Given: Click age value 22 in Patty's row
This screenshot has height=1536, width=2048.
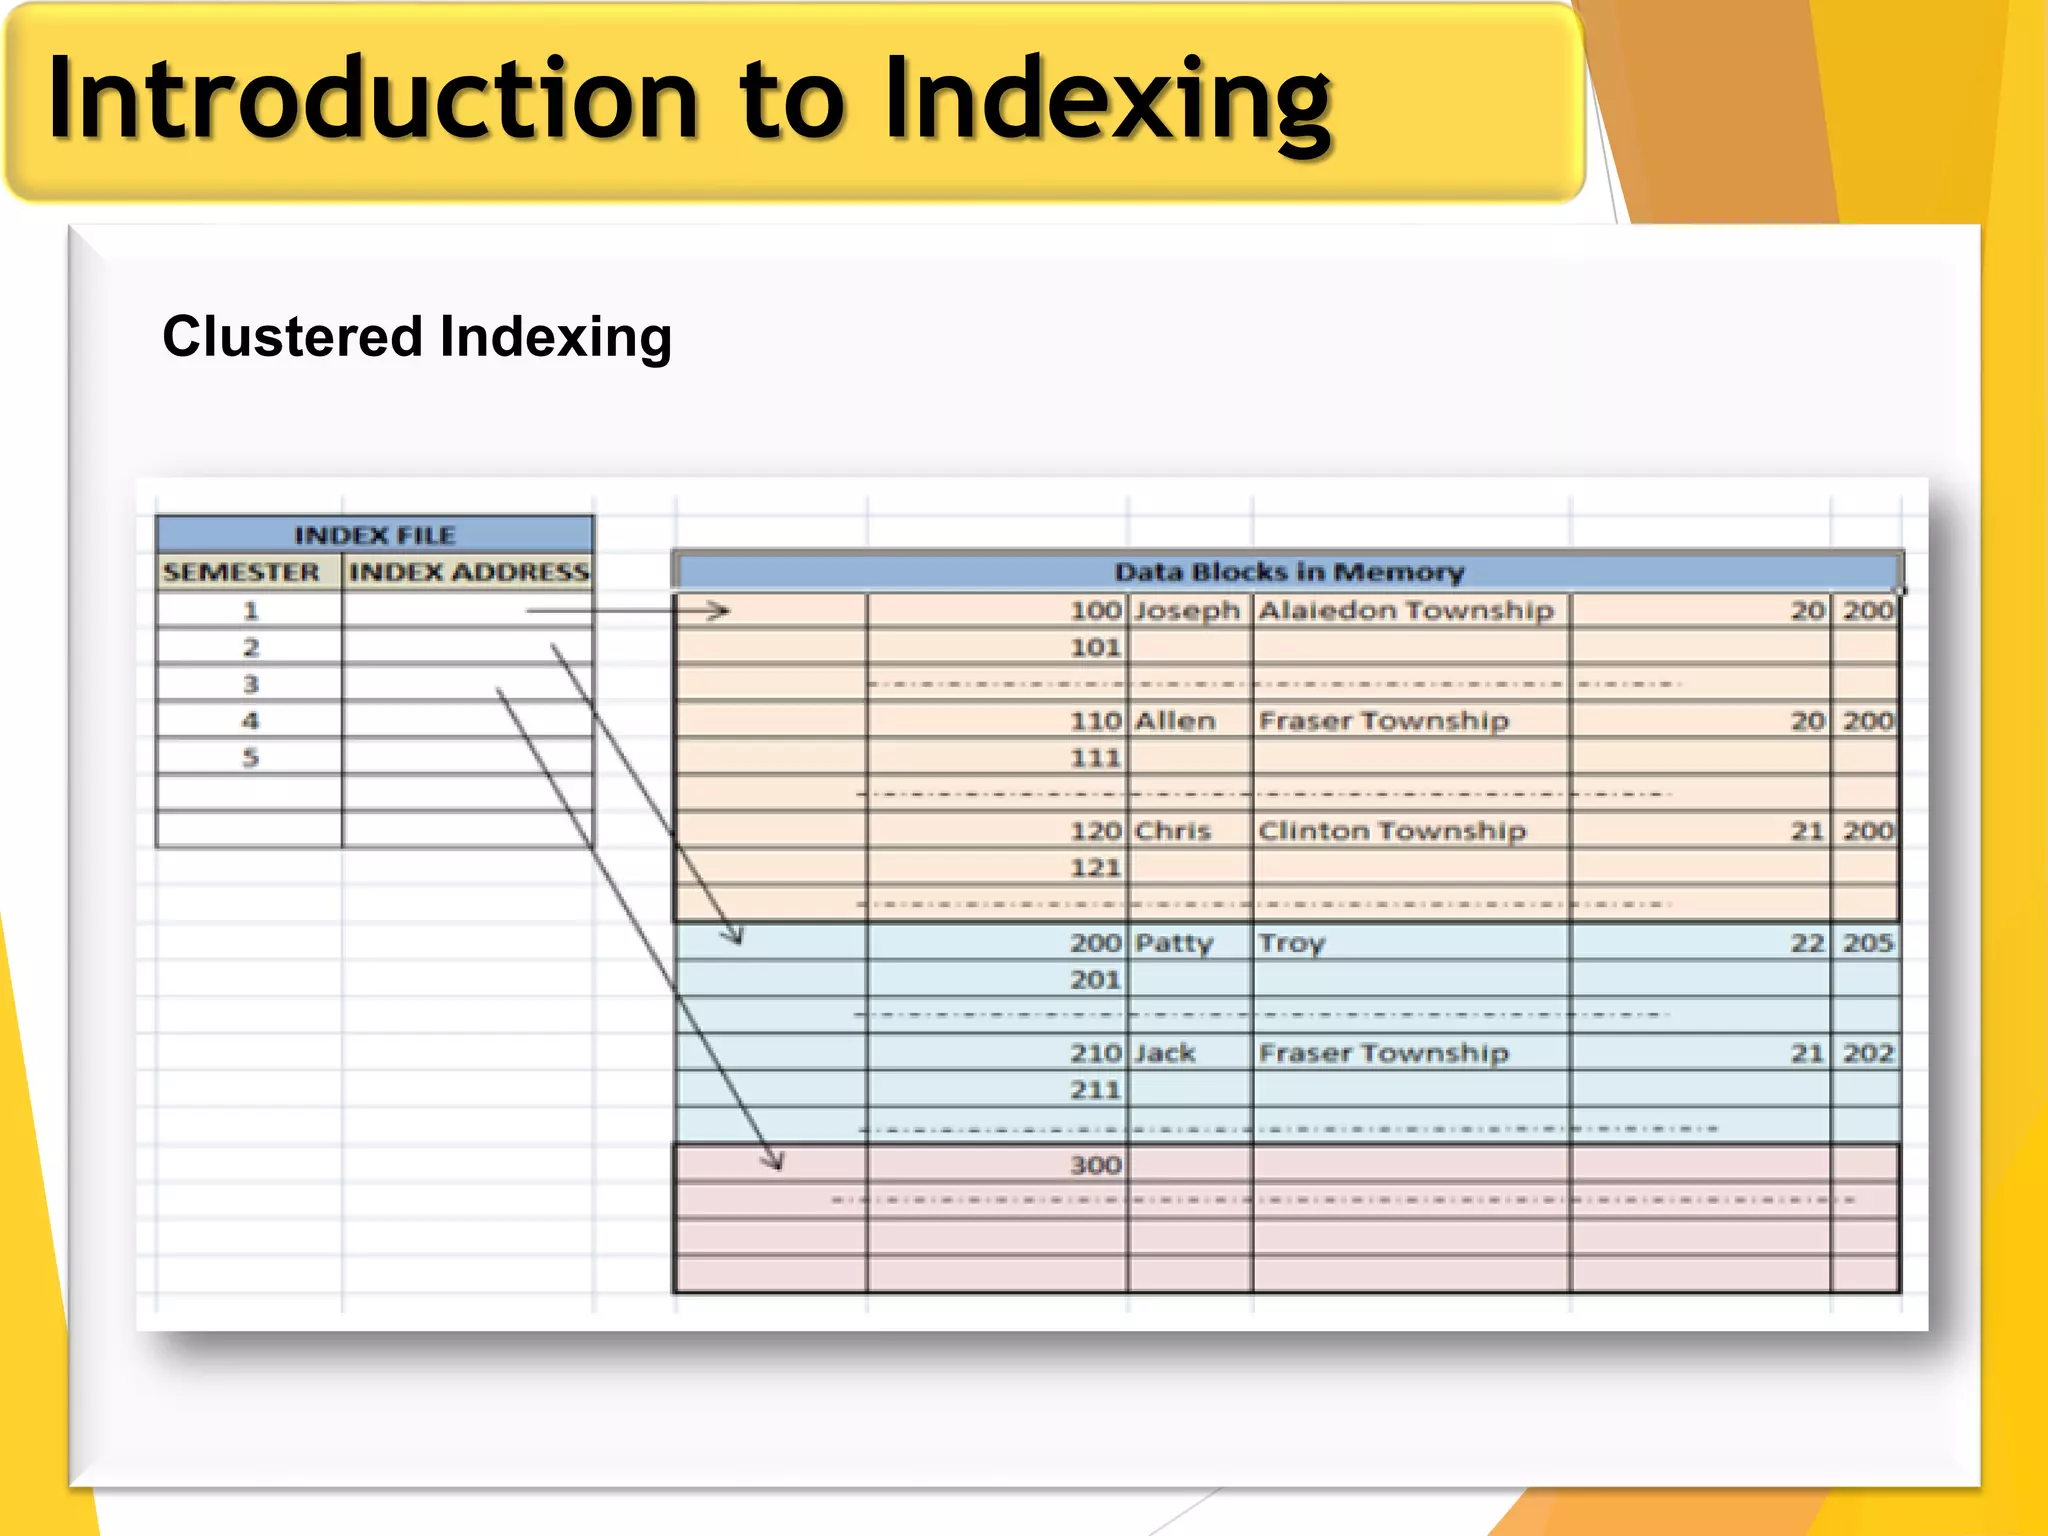Looking at the screenshot, I should coord(1700,943).
